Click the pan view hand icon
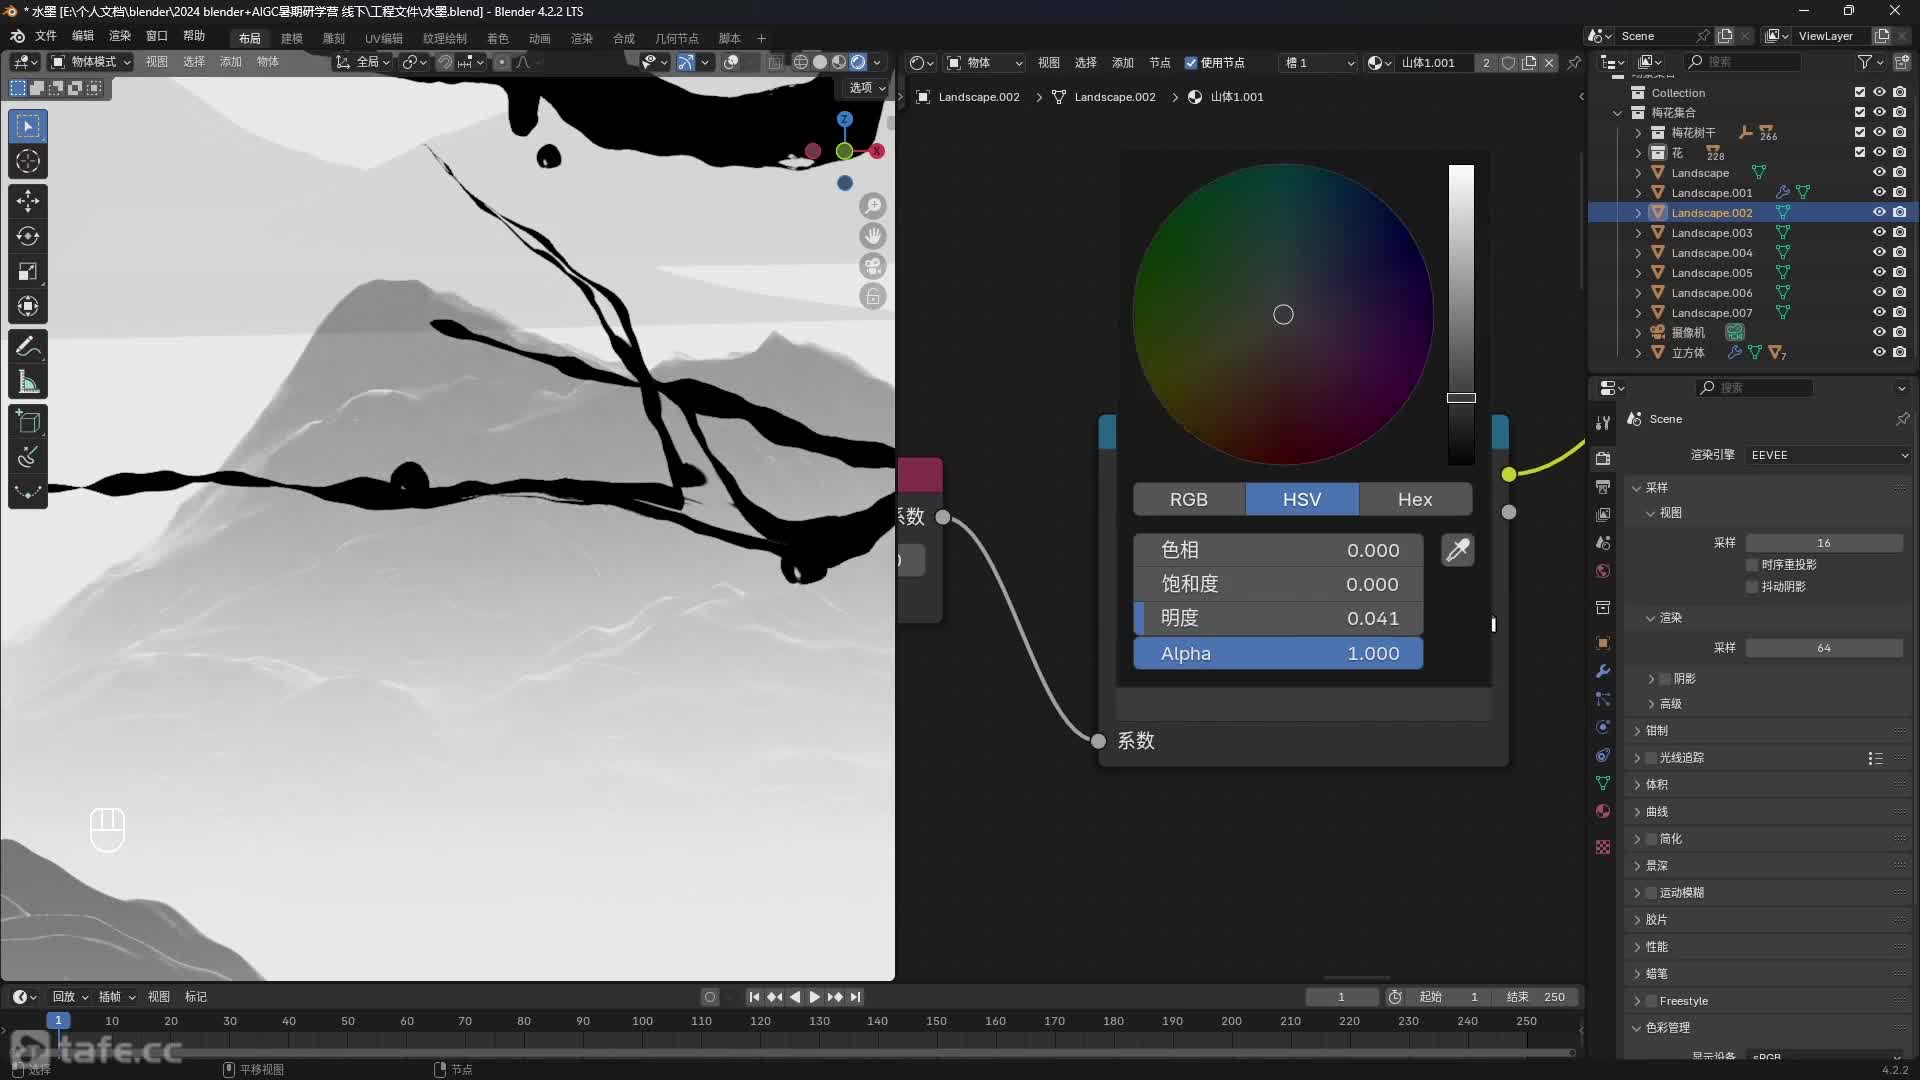The image size is (1920, 1080). point(873,236)
